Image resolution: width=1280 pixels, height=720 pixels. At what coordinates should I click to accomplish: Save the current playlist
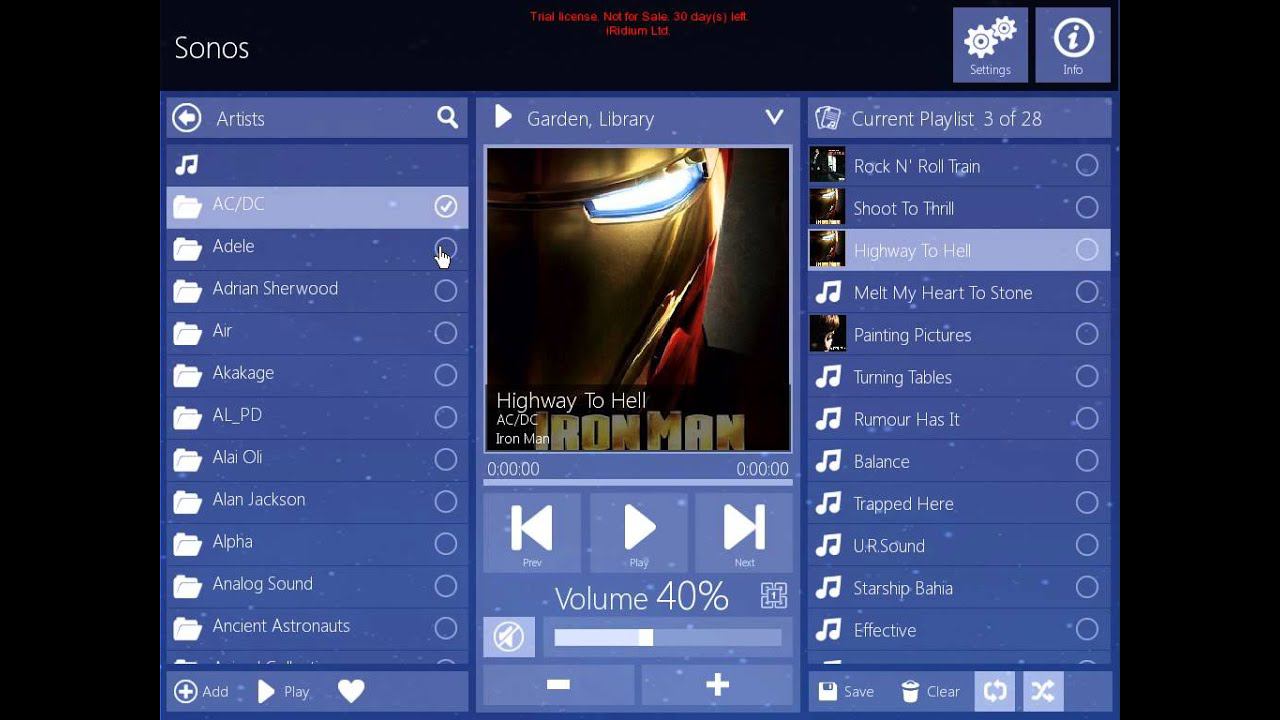click(x=846, y=691)
